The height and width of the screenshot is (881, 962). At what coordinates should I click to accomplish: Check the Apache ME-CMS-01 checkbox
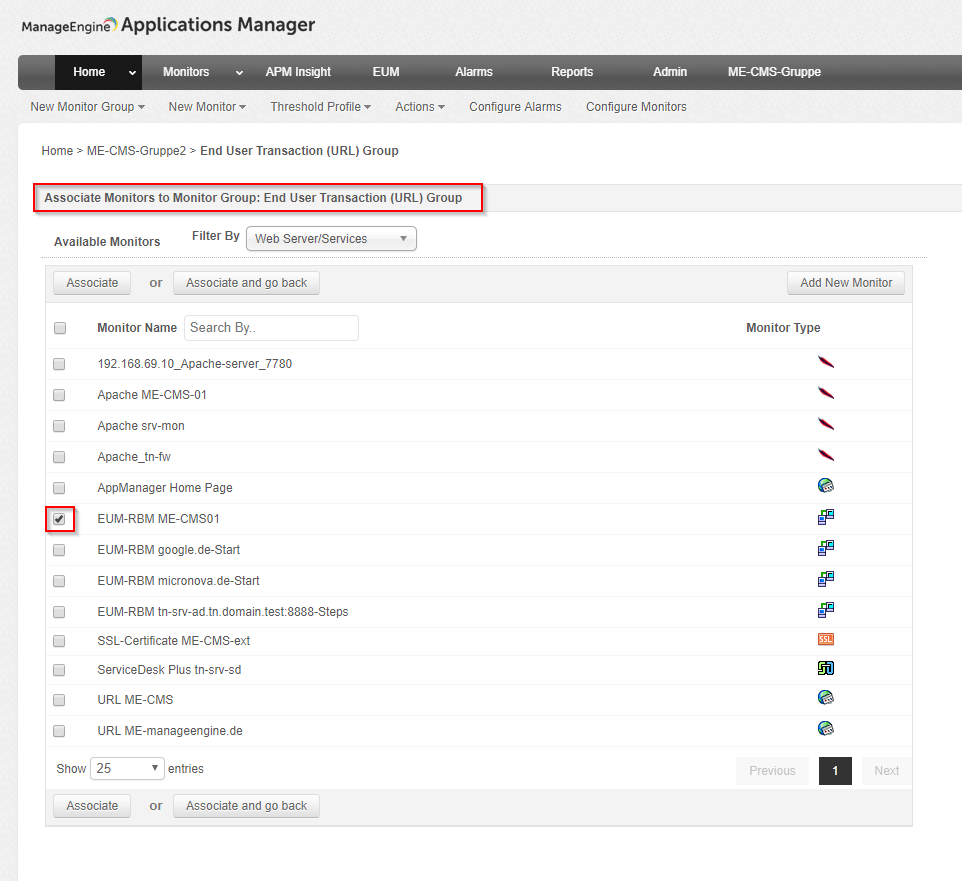(x=59, y=394)
